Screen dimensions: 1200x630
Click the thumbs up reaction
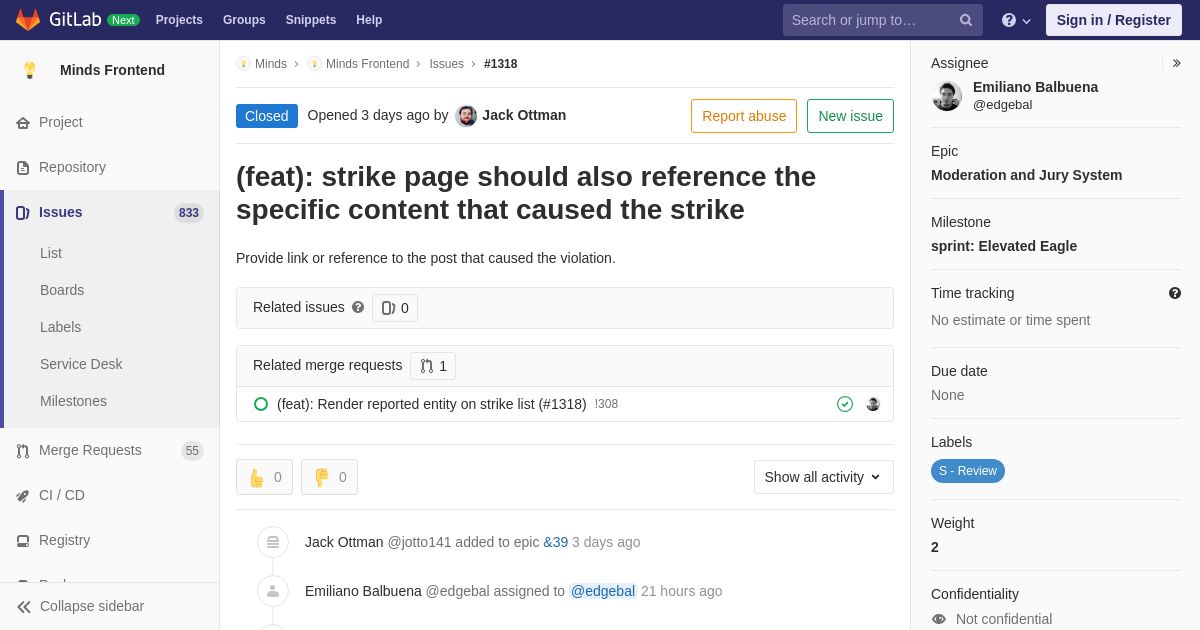click(x=264, y=477)
